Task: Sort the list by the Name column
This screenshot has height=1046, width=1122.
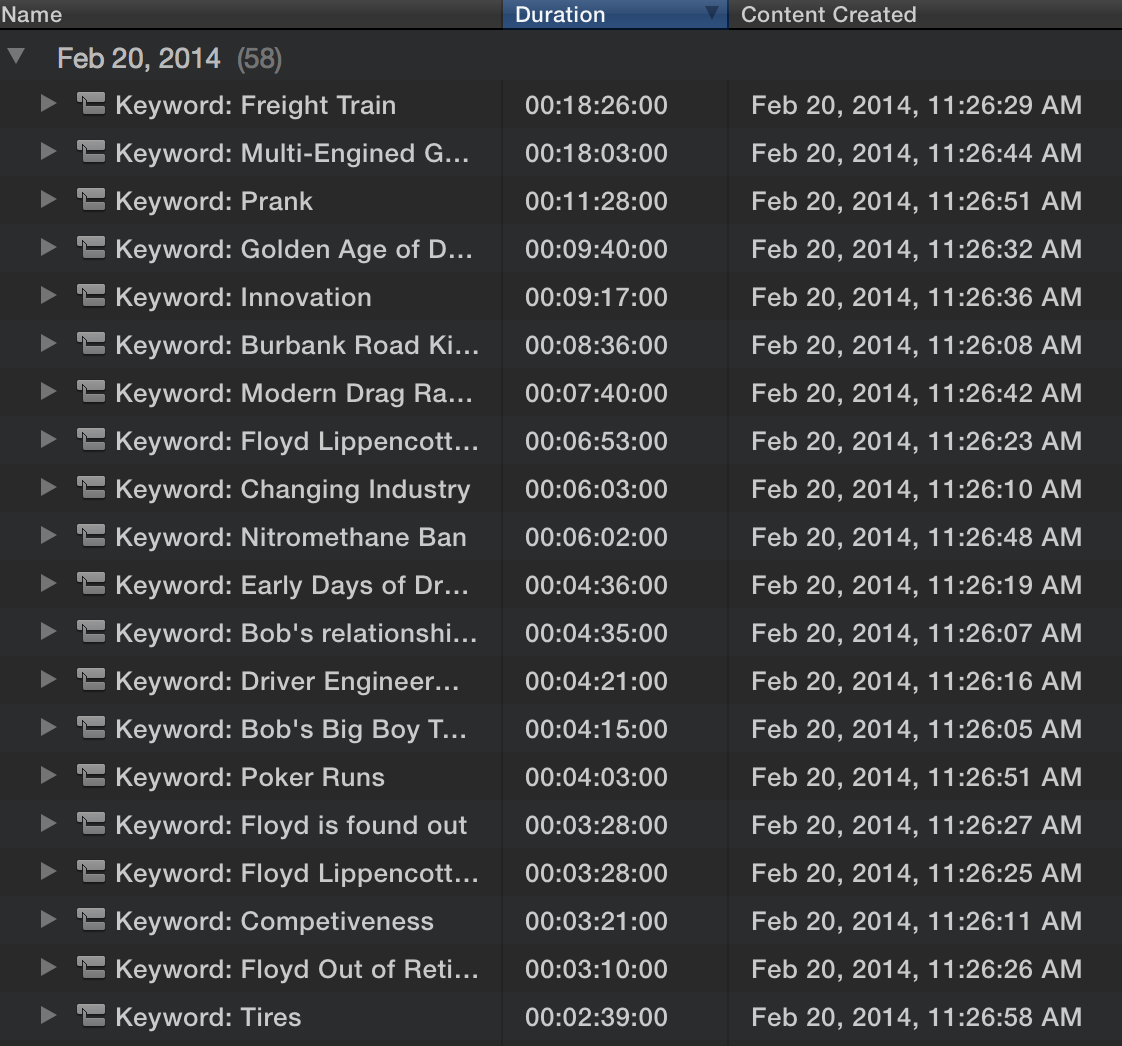Action: pyautogui.click(x=251, y=14)
